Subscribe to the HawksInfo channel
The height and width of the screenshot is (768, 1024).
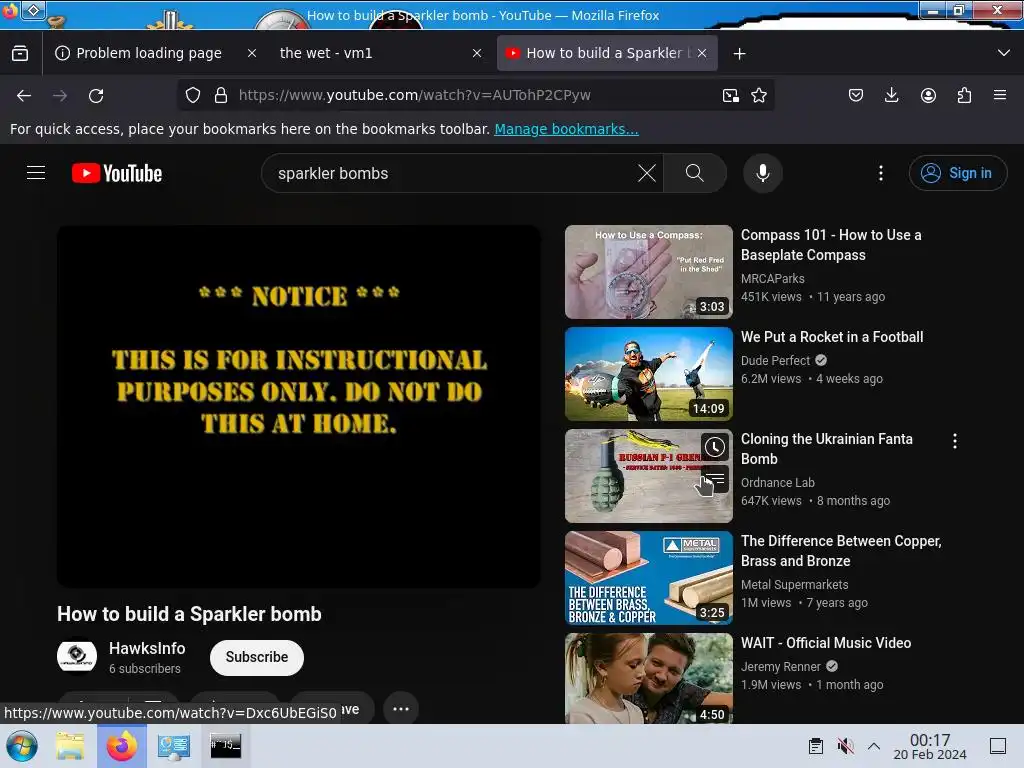tap(257, 657)
